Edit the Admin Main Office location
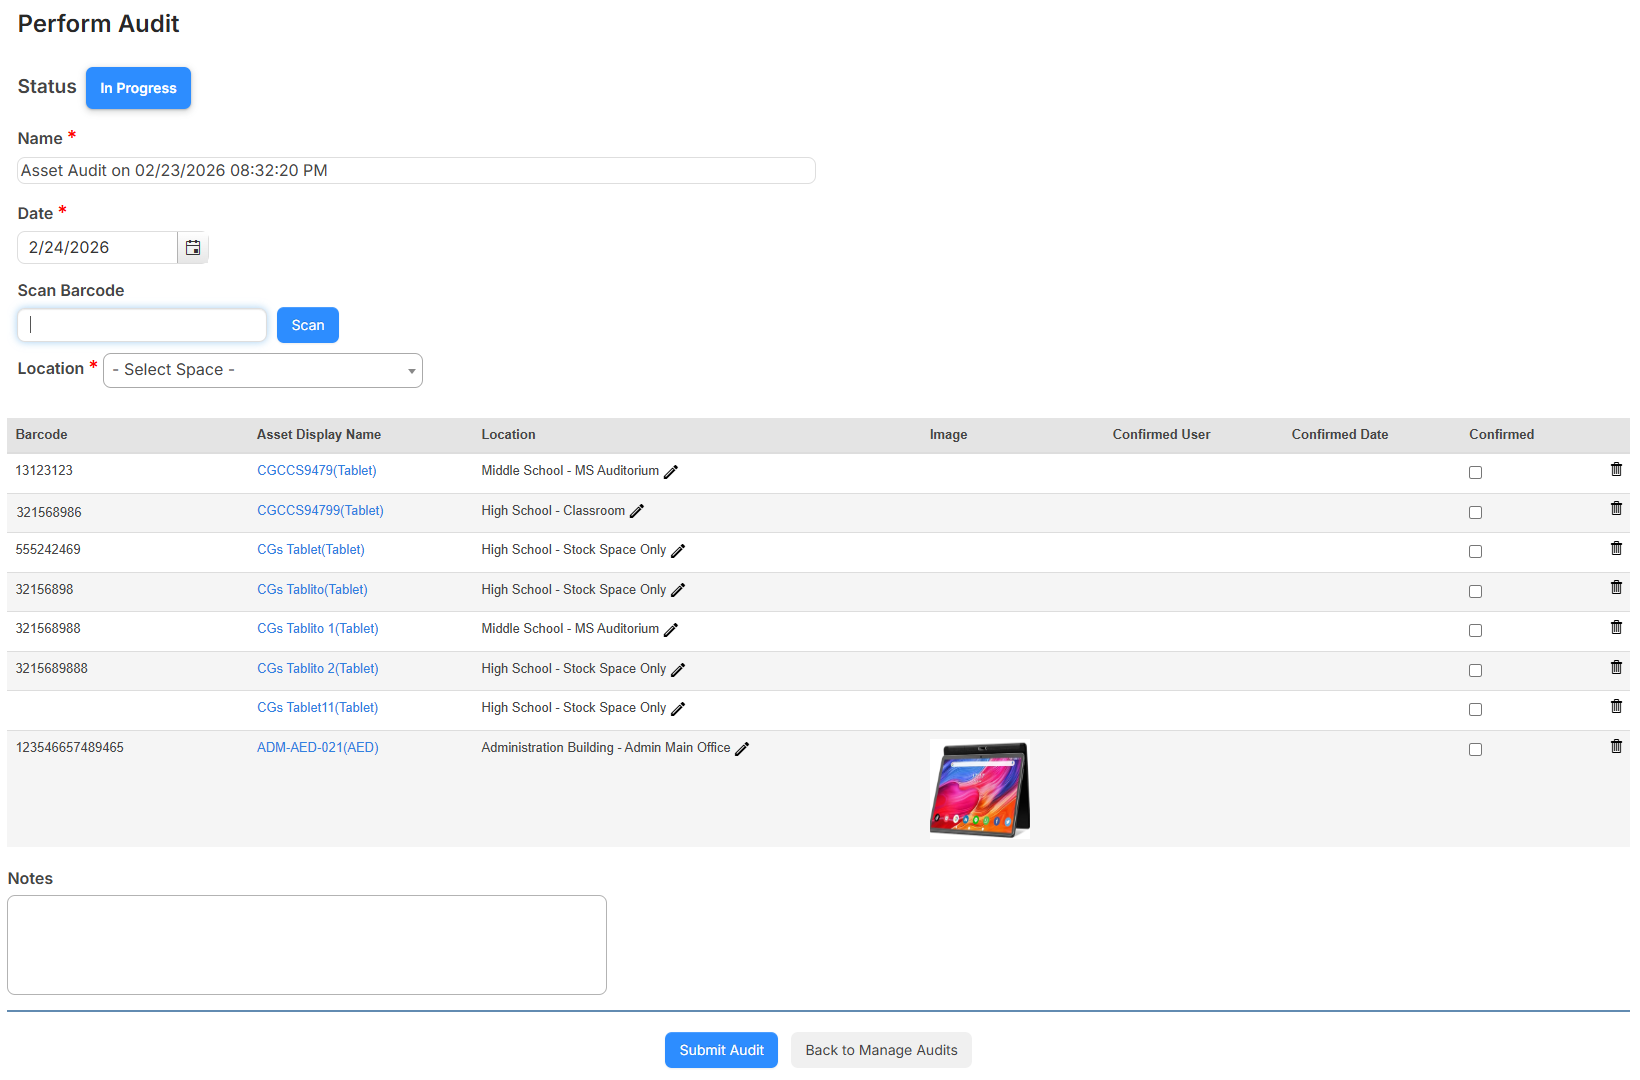Viewport: 1640px width, 1080px height. pos(743,748)
